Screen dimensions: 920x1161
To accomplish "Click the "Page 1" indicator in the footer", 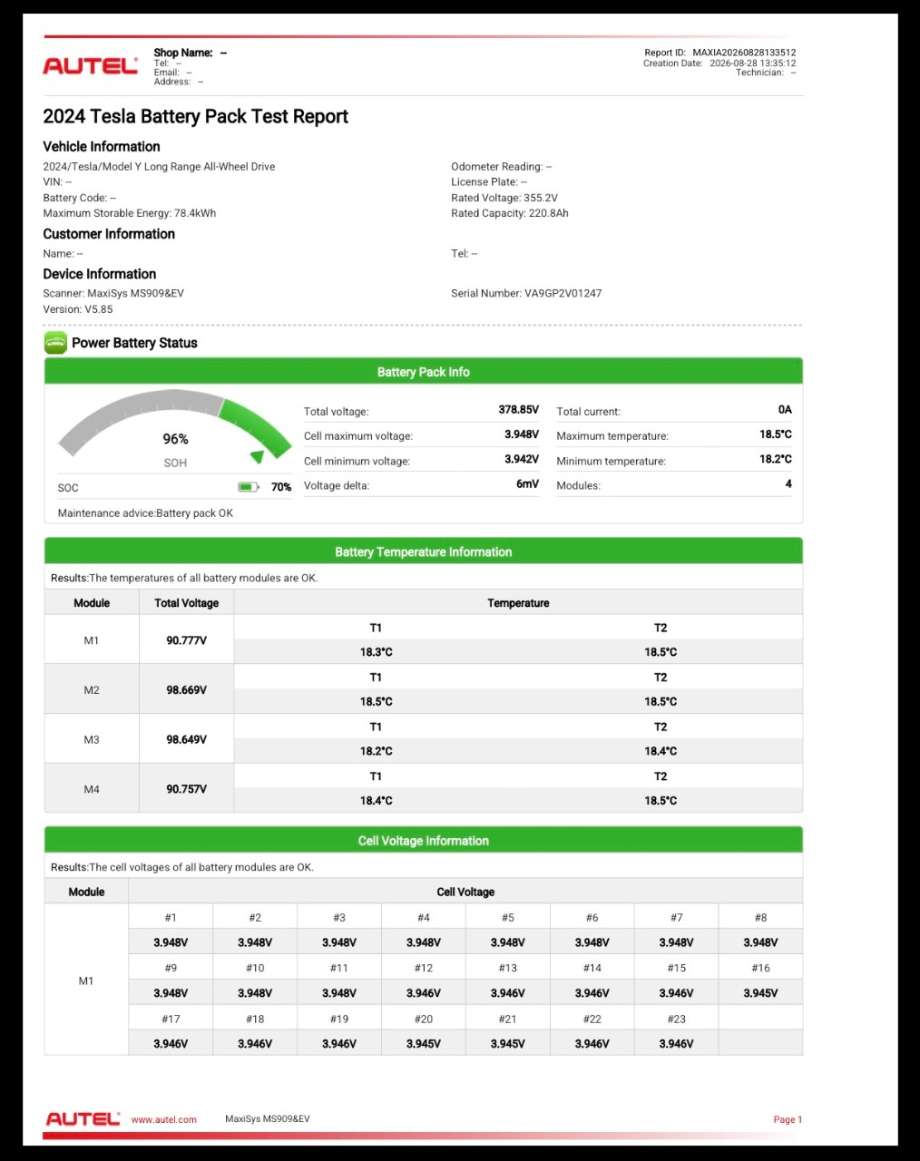I will pos(788,1120).
